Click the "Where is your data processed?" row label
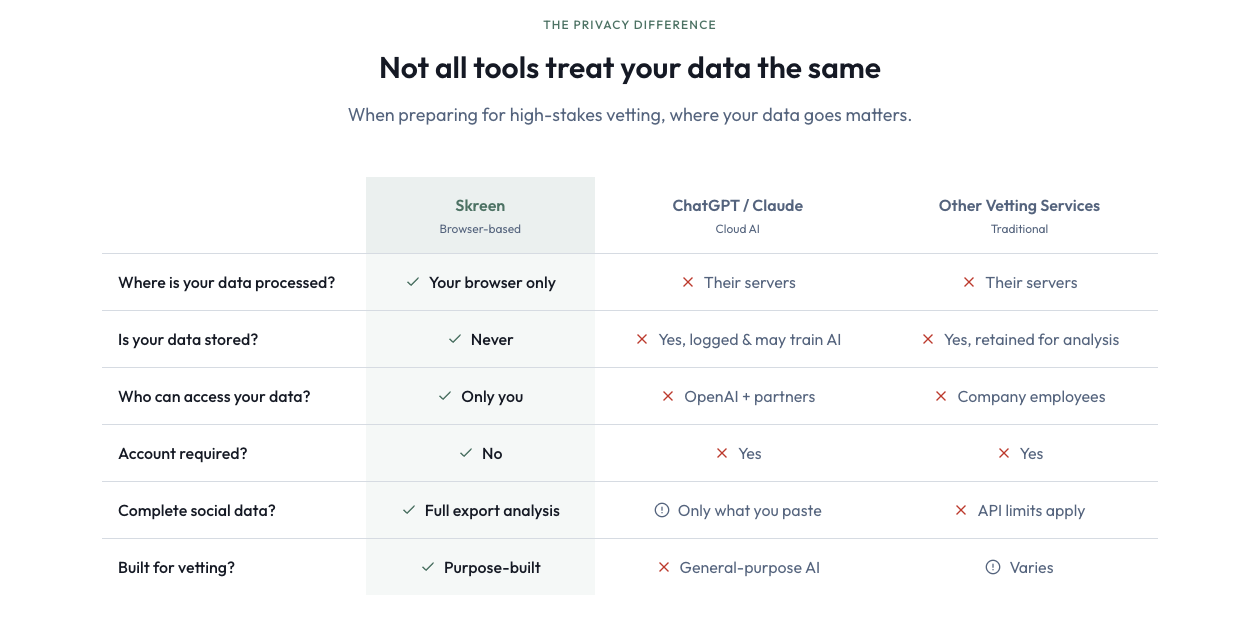 pos(227,283)
